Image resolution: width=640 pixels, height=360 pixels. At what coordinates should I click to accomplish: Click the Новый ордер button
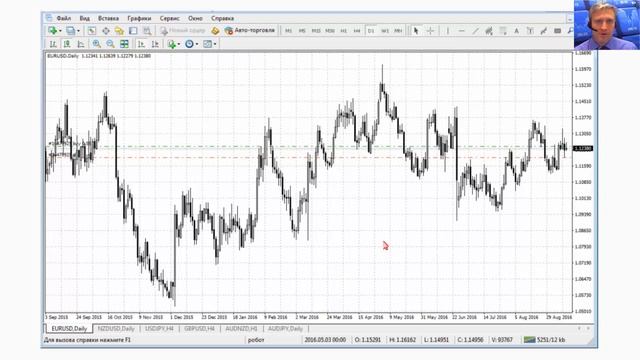[x=182, y=31]
